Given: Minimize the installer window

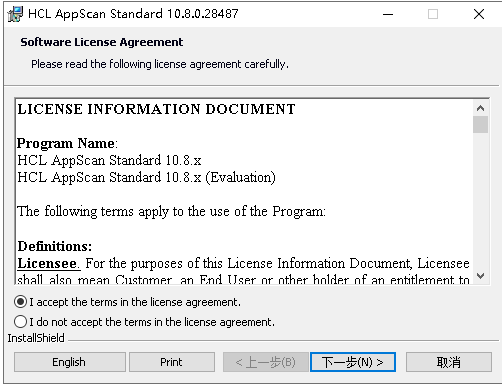Looking at the screenshot, I should (x=388, y=14).
